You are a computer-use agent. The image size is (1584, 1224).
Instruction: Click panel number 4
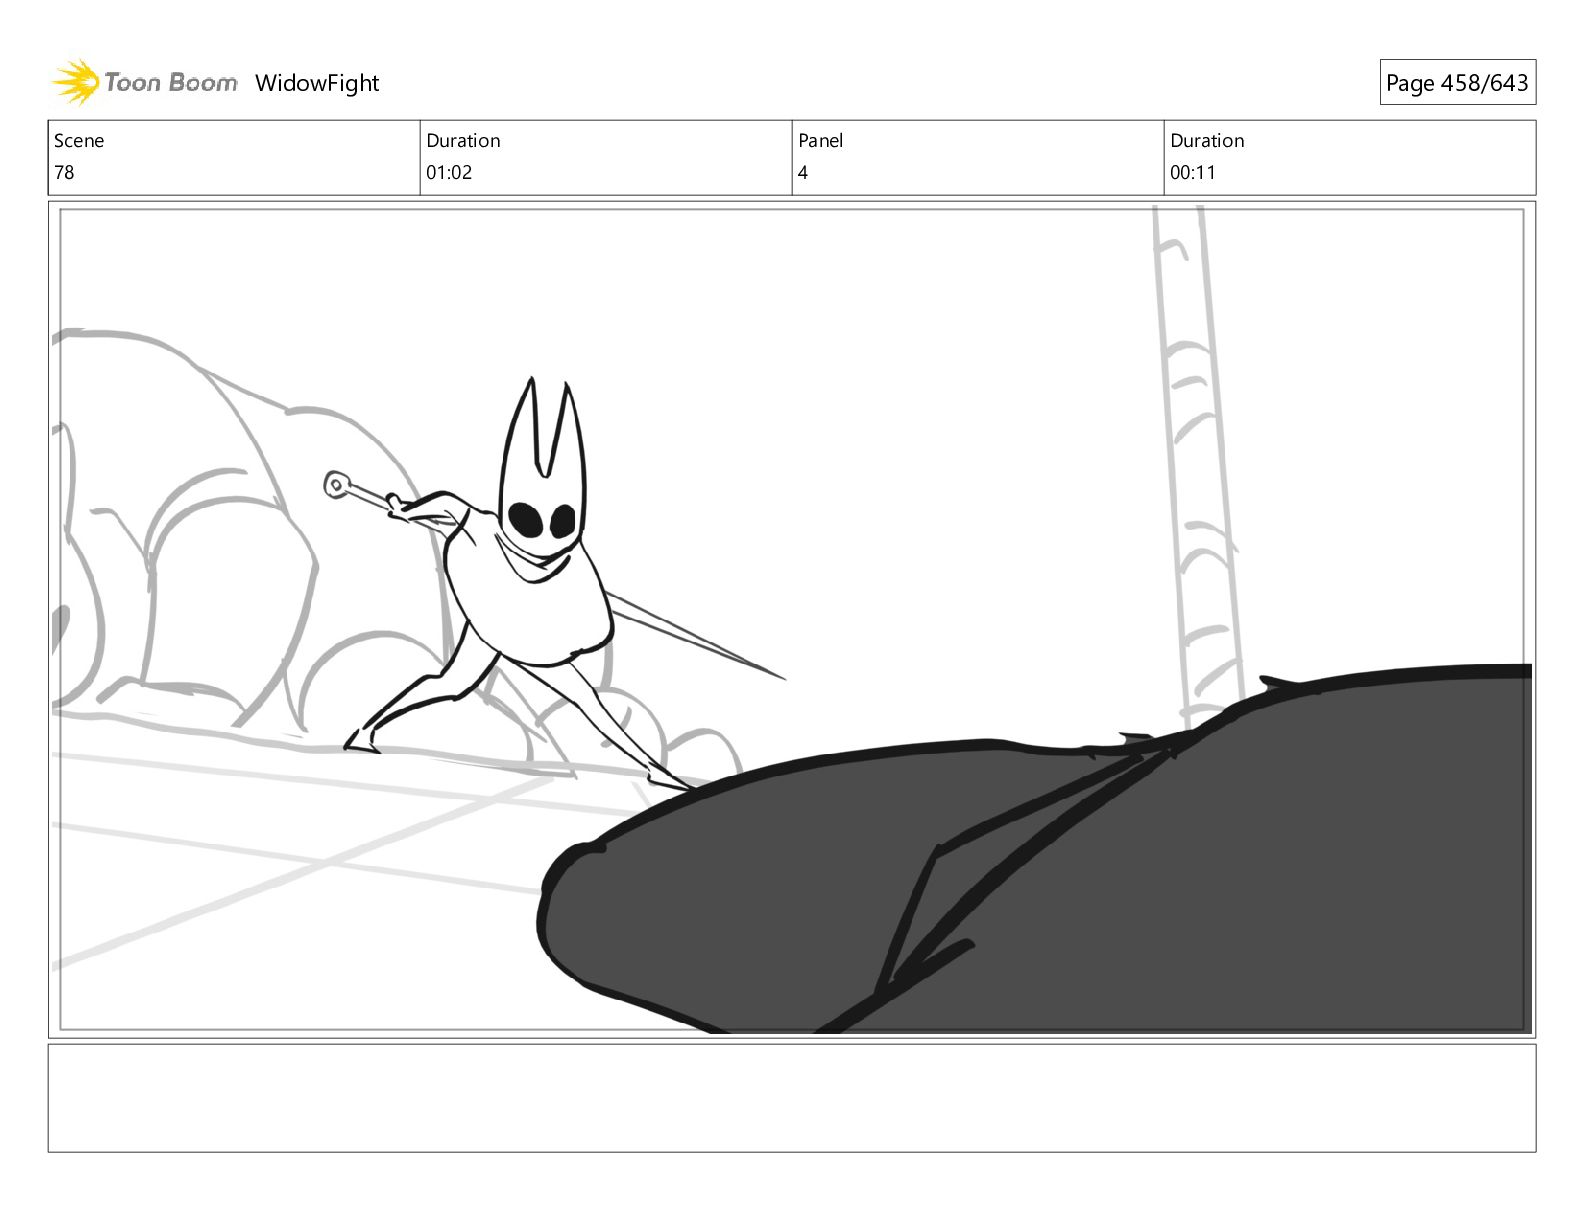coord(803,172)
